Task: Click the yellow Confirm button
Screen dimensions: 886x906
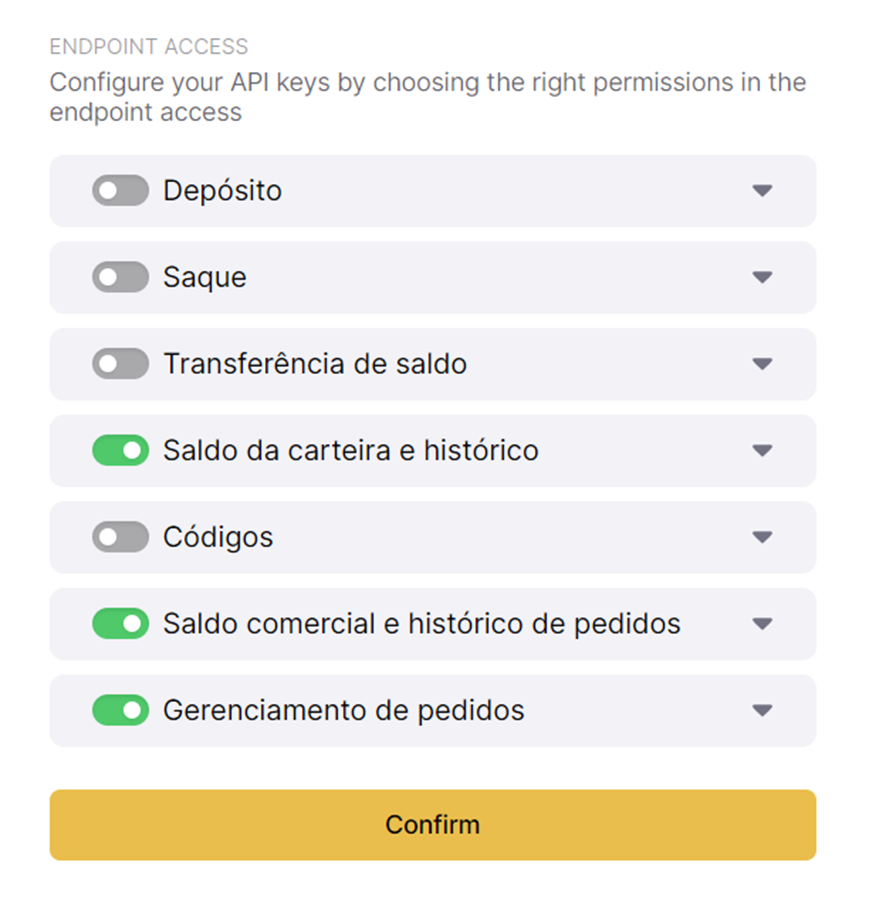Action: pos(432,825)
